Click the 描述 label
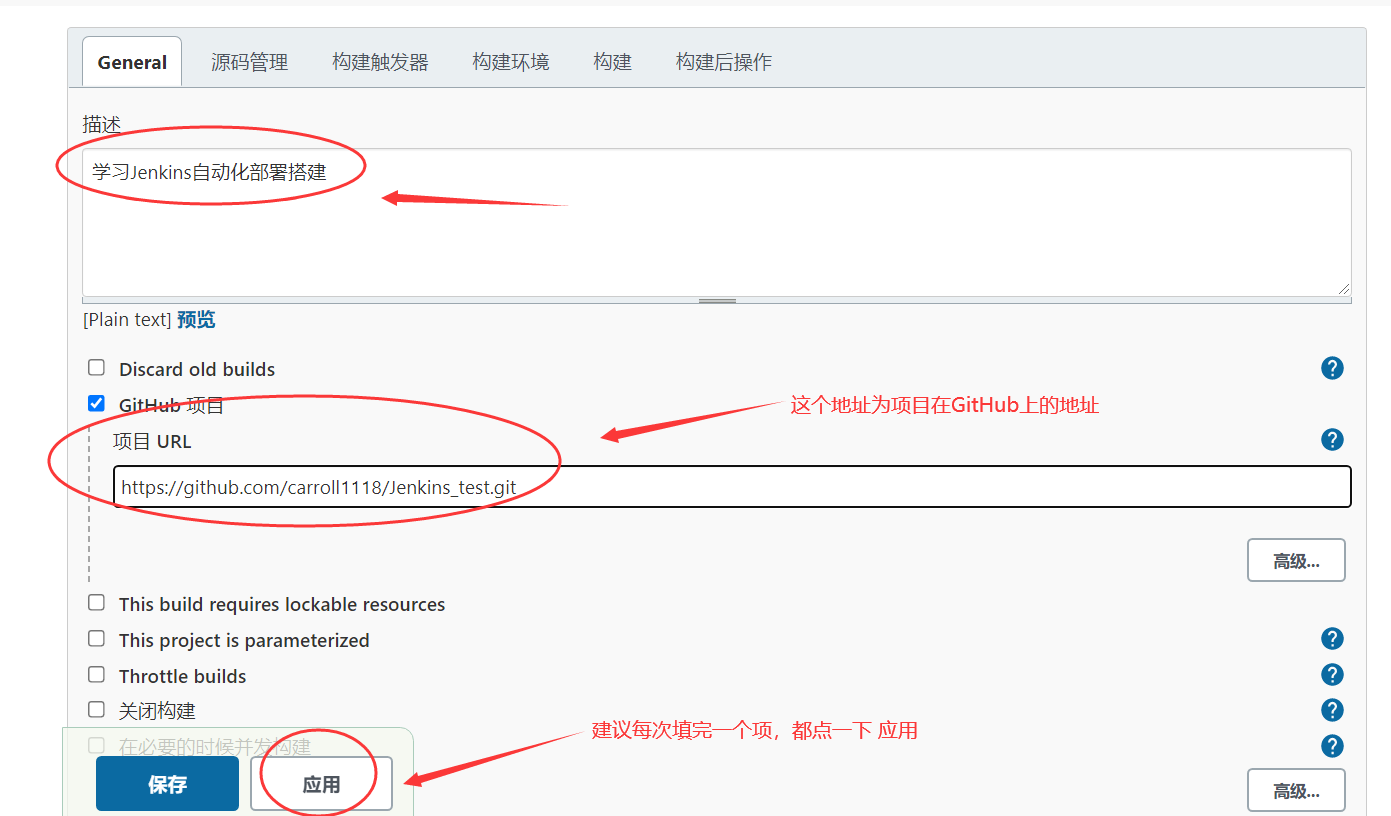1391x816 pixels. click(x=102, y=124)
